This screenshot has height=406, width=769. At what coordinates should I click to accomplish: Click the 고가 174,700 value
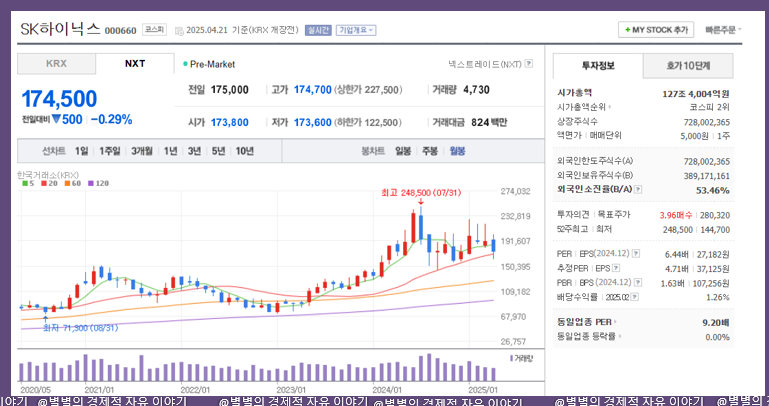313,90
